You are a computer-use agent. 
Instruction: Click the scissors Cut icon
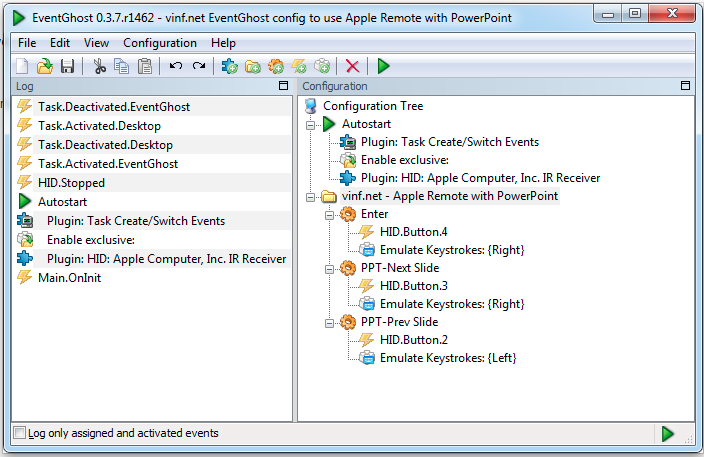click(x=99, y=66)
